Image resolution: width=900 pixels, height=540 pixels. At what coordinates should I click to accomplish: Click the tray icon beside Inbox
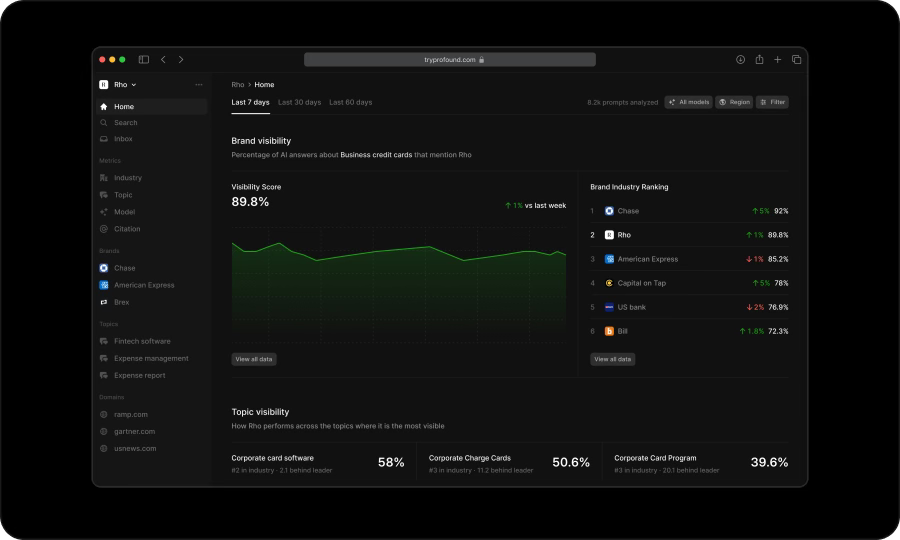tap(104, 139)
